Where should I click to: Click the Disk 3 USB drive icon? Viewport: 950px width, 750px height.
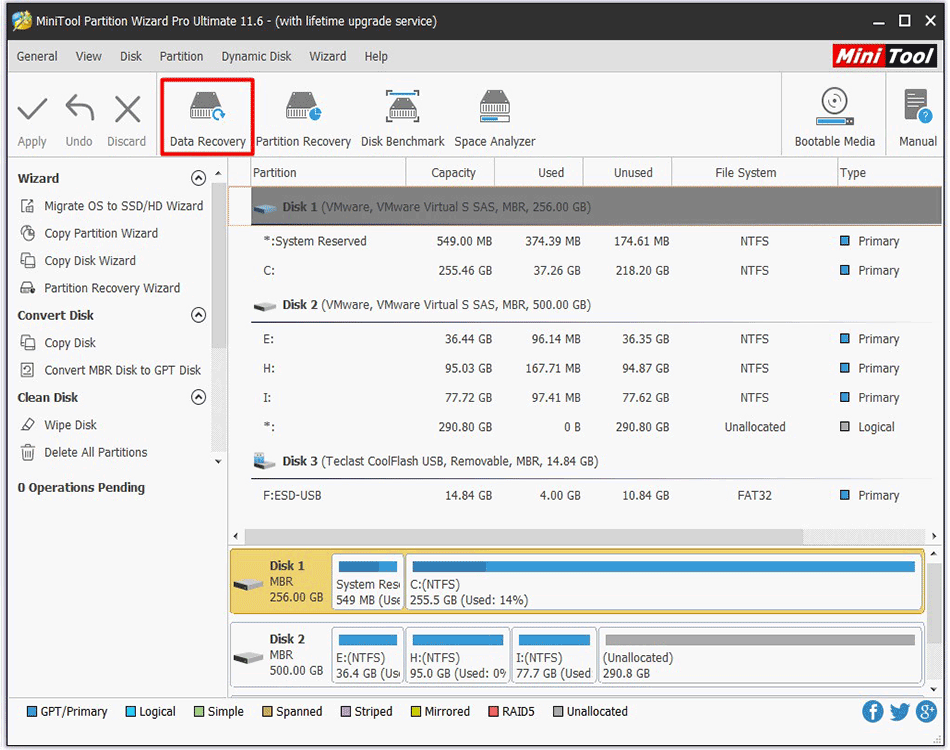(x=264, y=461)
